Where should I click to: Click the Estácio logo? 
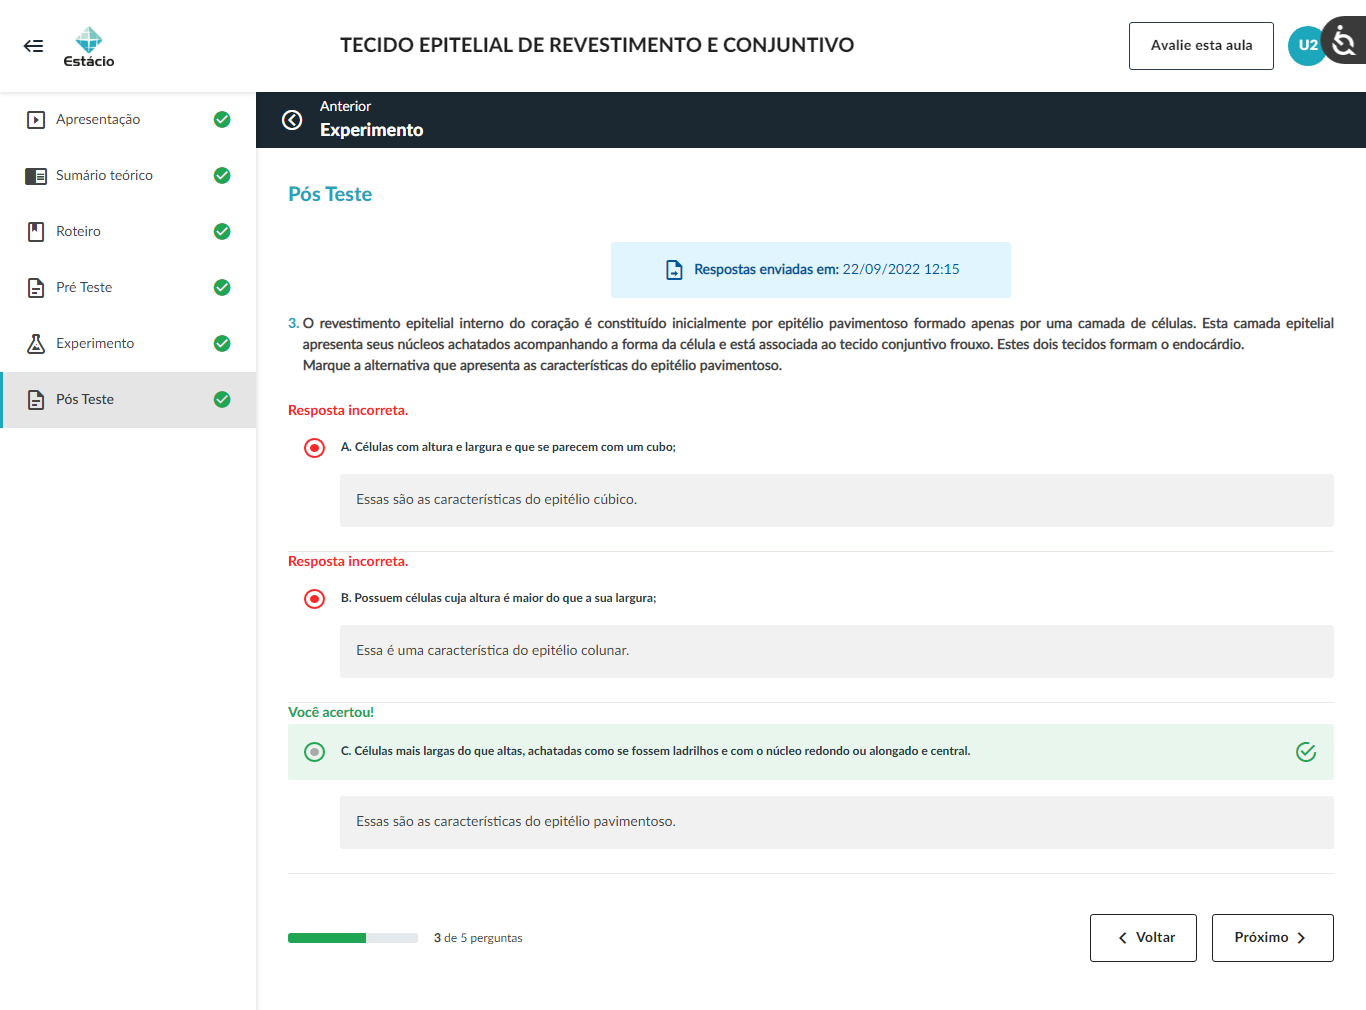pyautogui.click(x=89, y=47)
